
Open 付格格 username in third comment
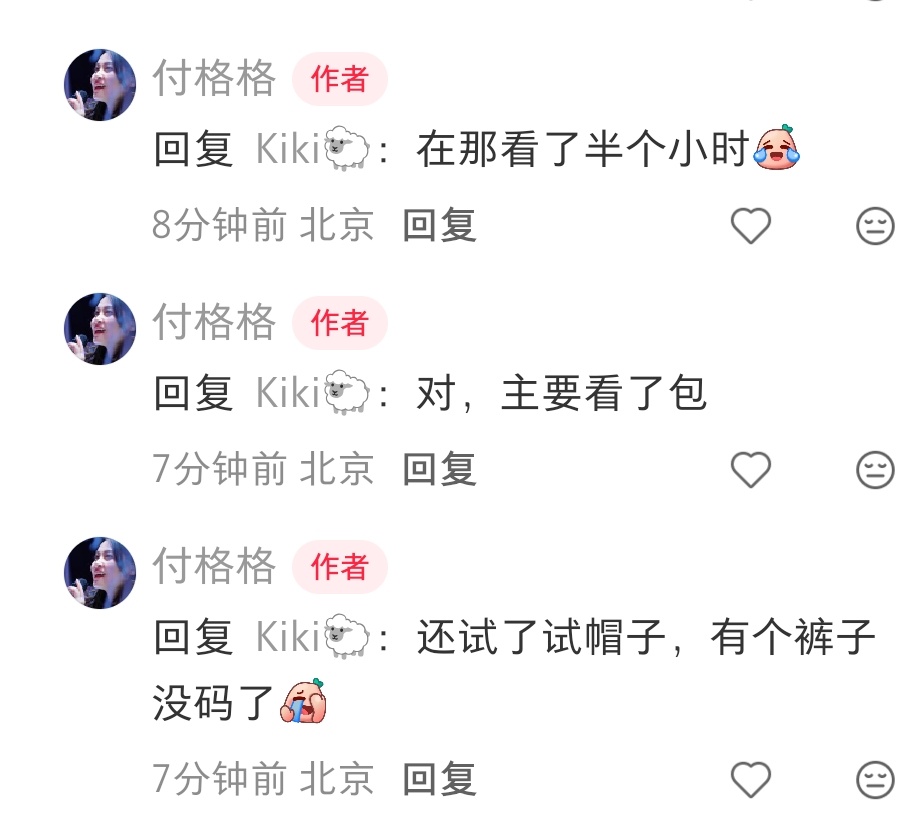pyautogui.click(x=214, y=566)
